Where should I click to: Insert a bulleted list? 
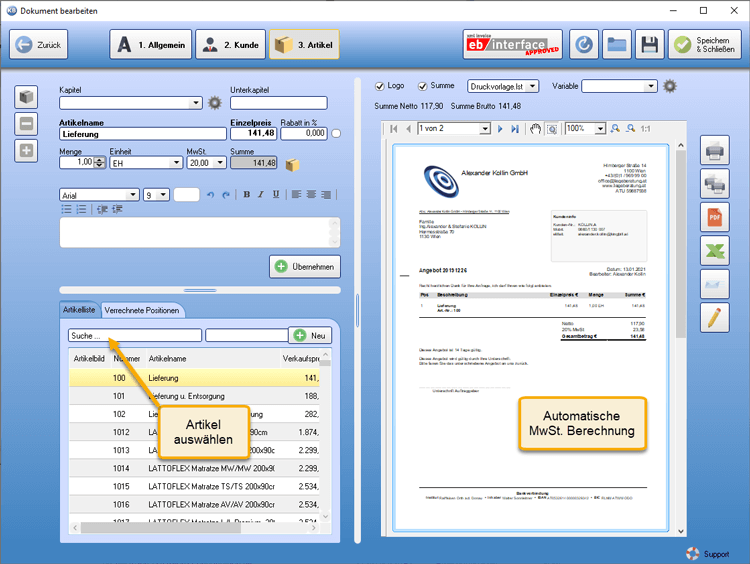(66, 209)
